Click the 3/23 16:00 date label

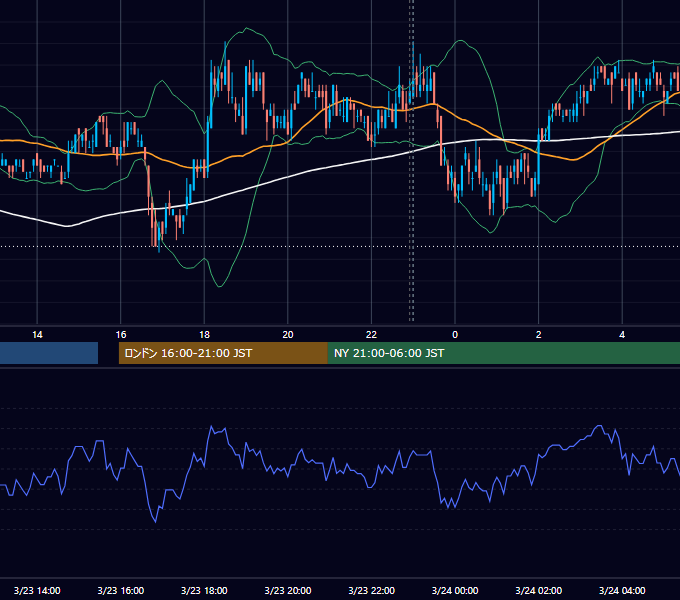tap(121, 590)
